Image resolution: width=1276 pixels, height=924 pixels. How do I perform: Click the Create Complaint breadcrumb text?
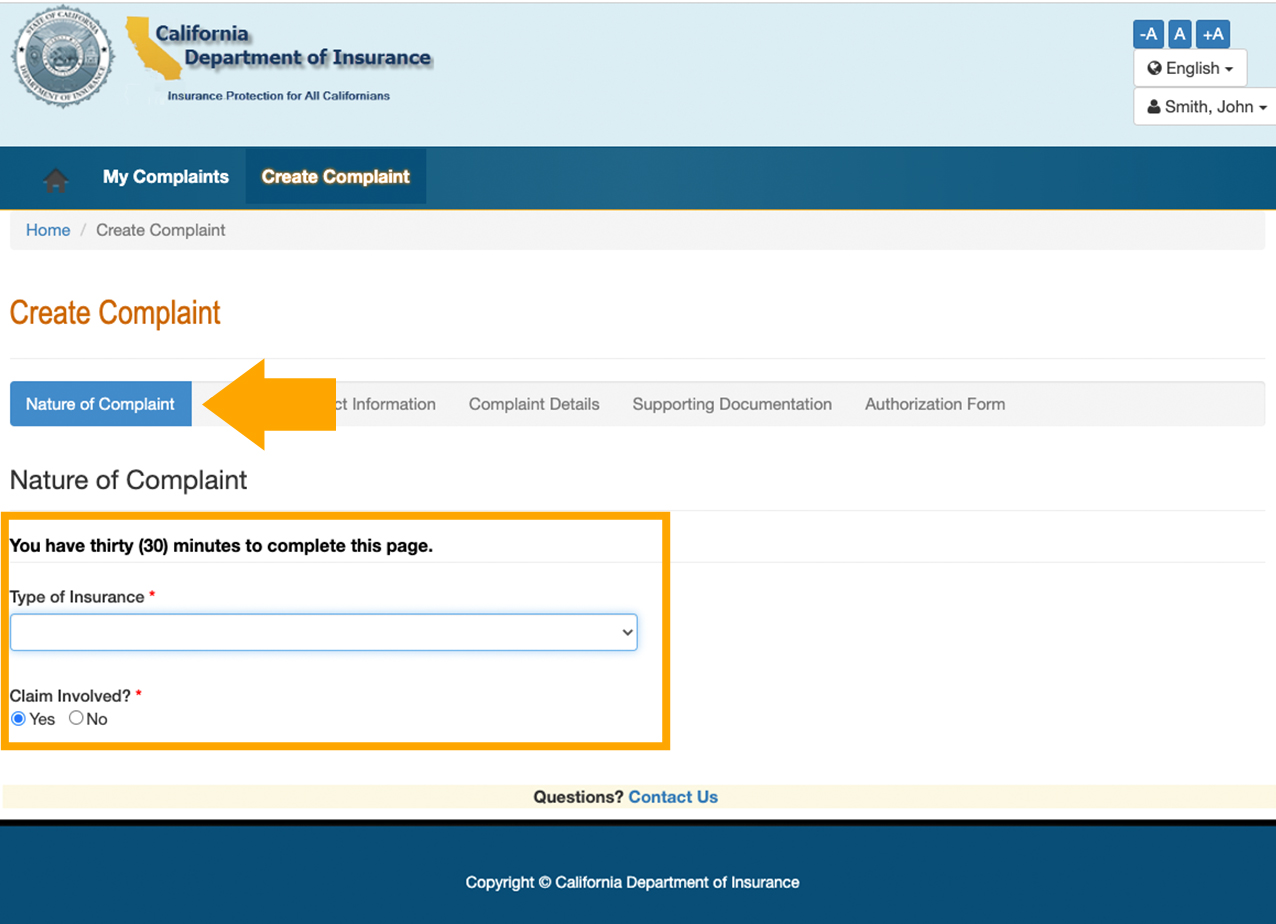click(x=161, y=230)
